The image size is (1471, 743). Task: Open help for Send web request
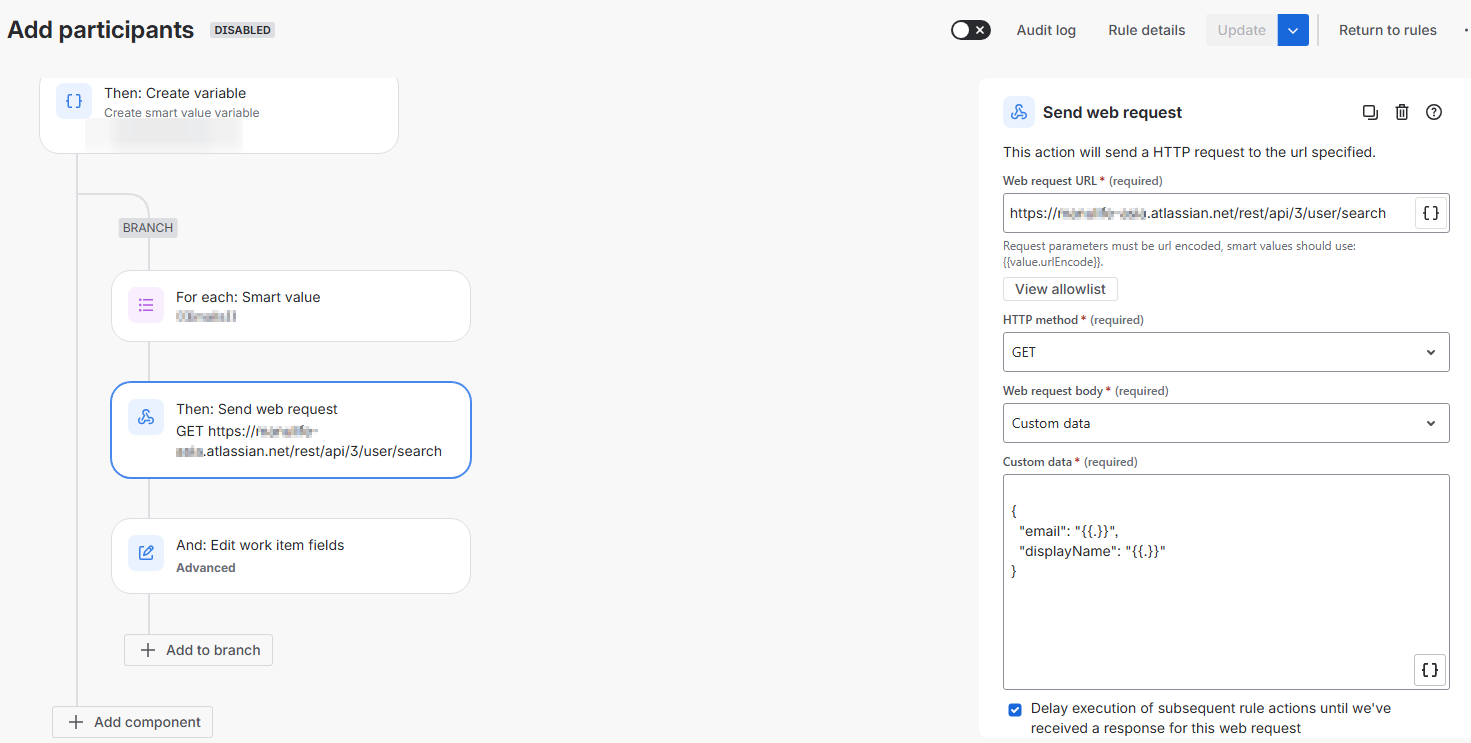[x=1434, y=112]
